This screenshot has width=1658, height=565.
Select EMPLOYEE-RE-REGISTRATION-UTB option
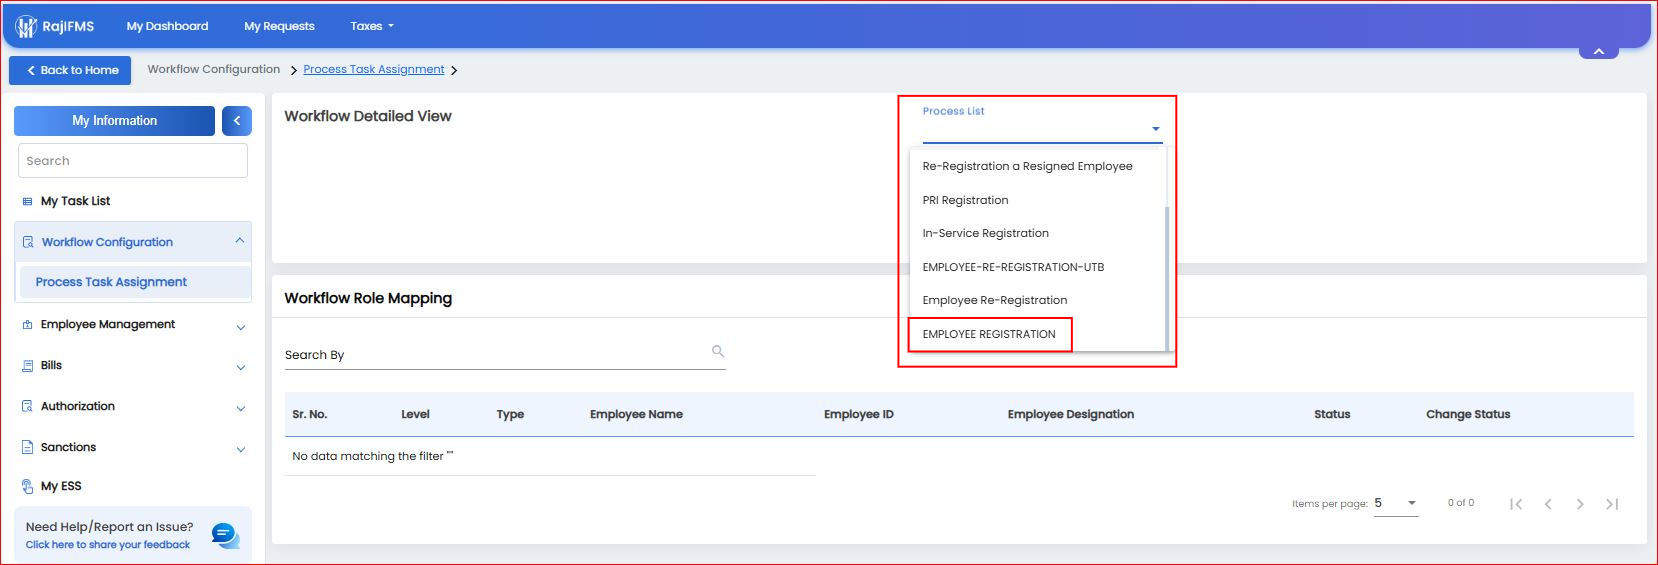(x=1037, y=267)
